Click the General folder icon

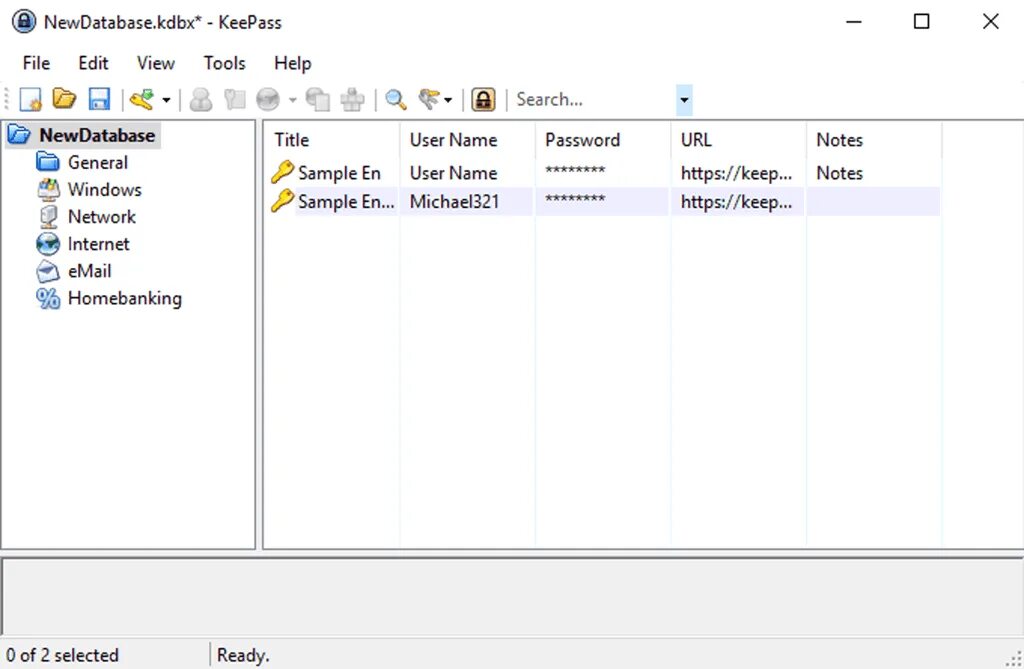[48, 162]
